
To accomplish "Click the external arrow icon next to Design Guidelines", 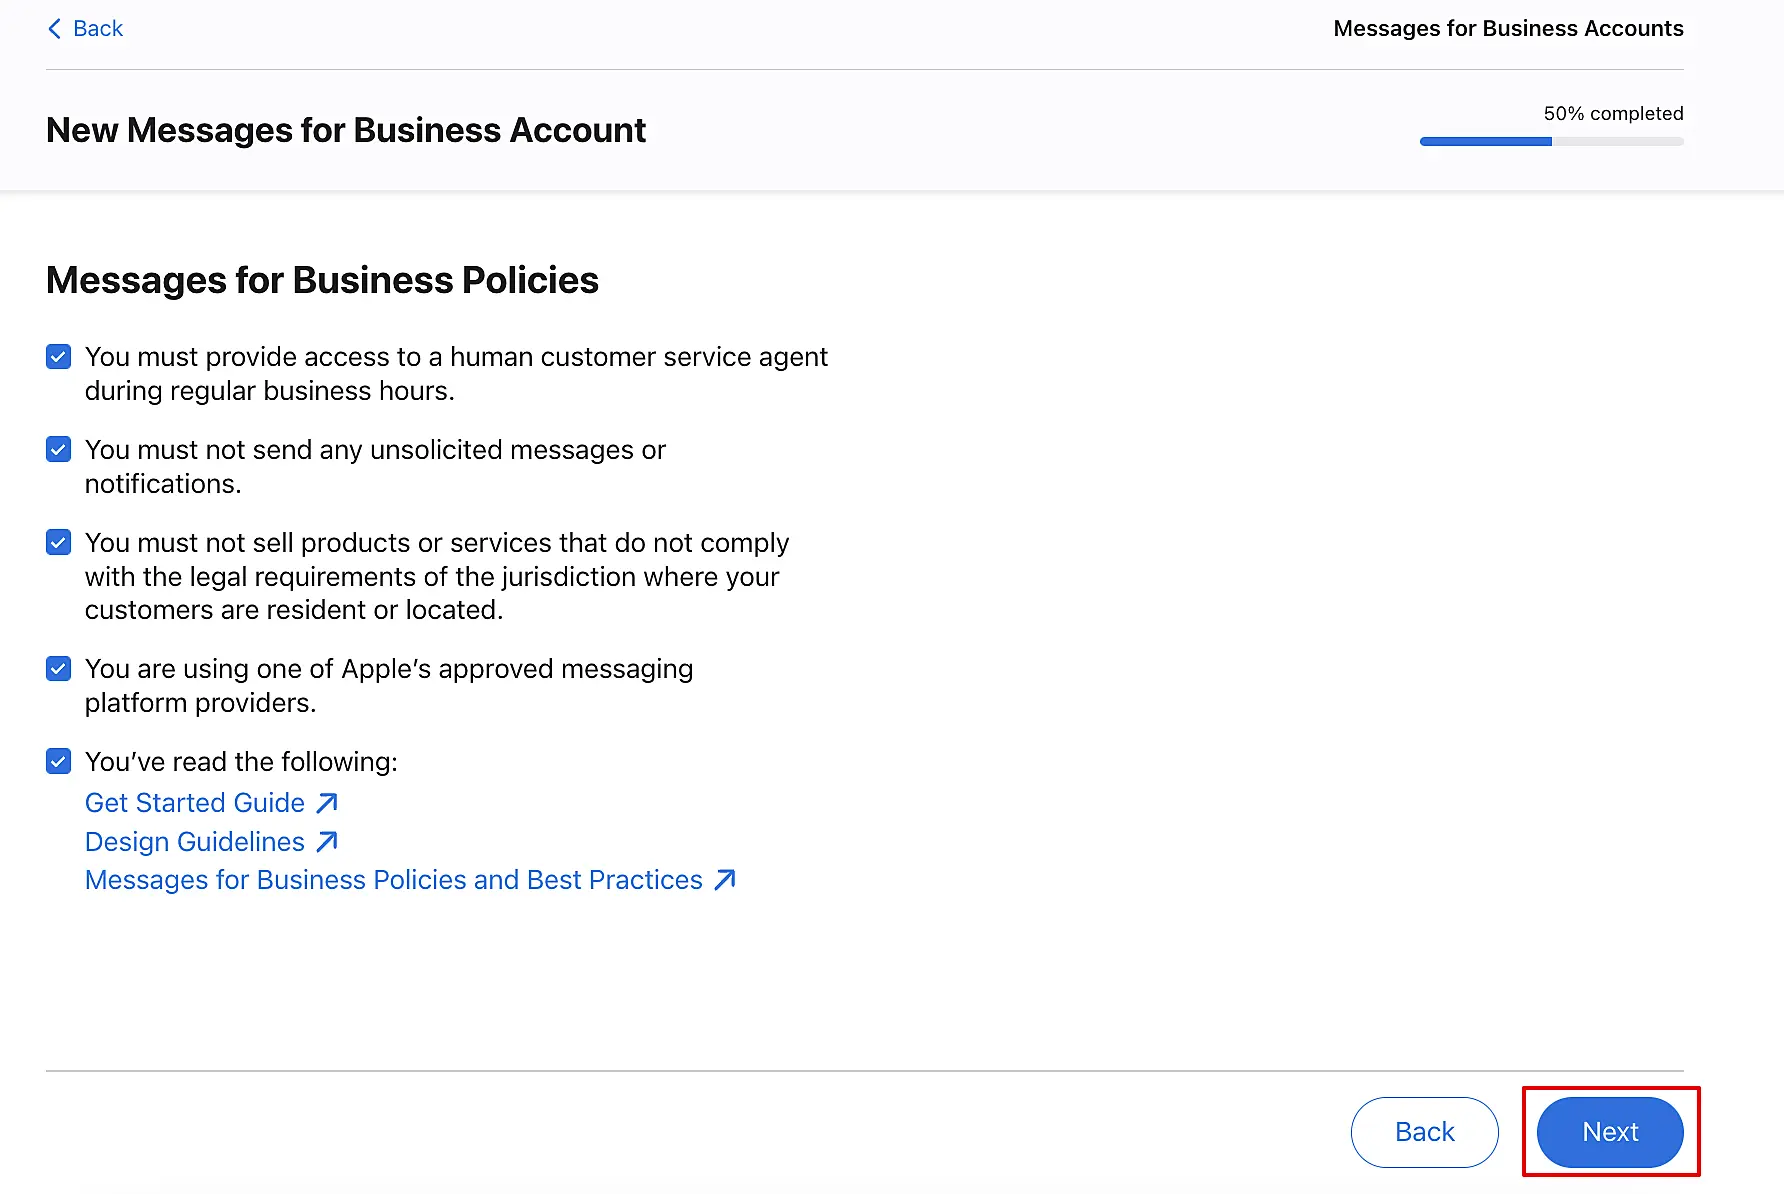I will click(327, 842).
